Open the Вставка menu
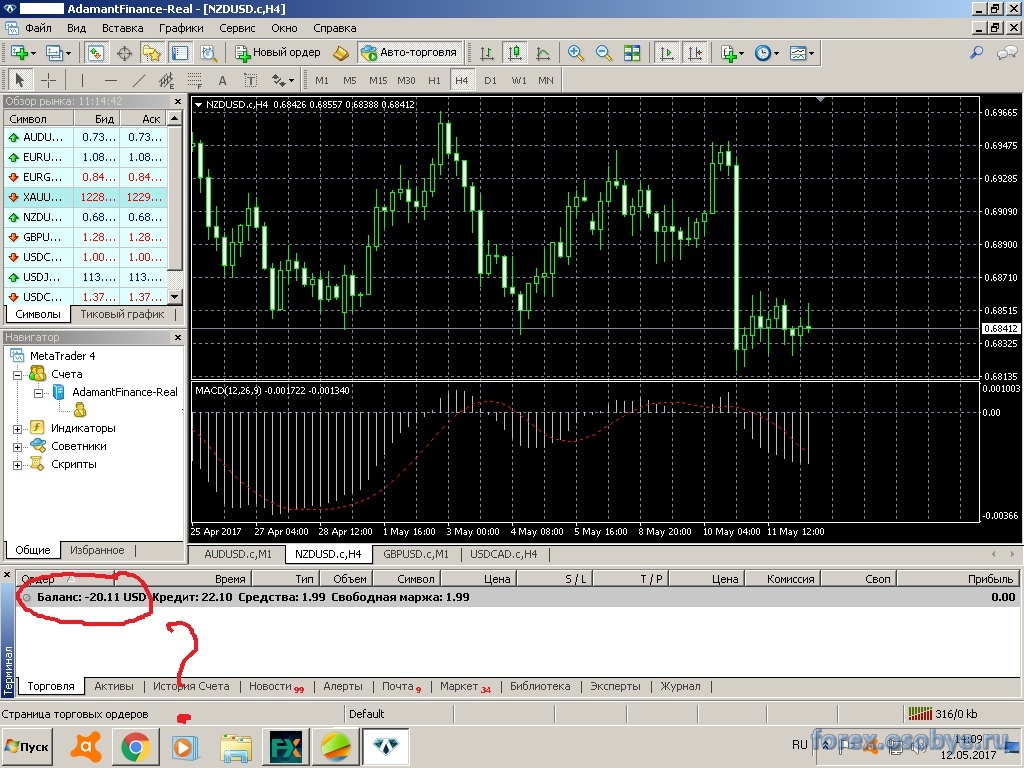Screen dimensions: 1024x768 [x=123, y=28]
